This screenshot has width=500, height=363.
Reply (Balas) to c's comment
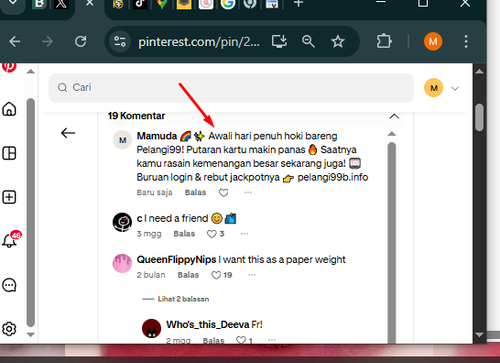(x=184, y=234)
